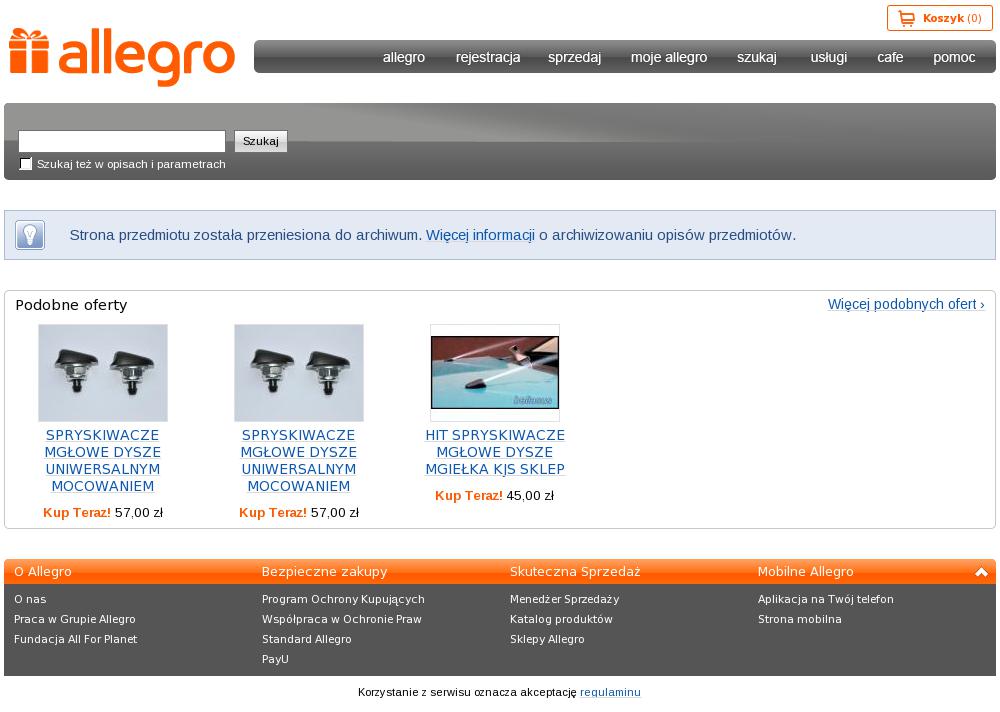Screen dimensions: 1000x712
Task: Click the Szukaj search button
Action: [x=261, y=141]
